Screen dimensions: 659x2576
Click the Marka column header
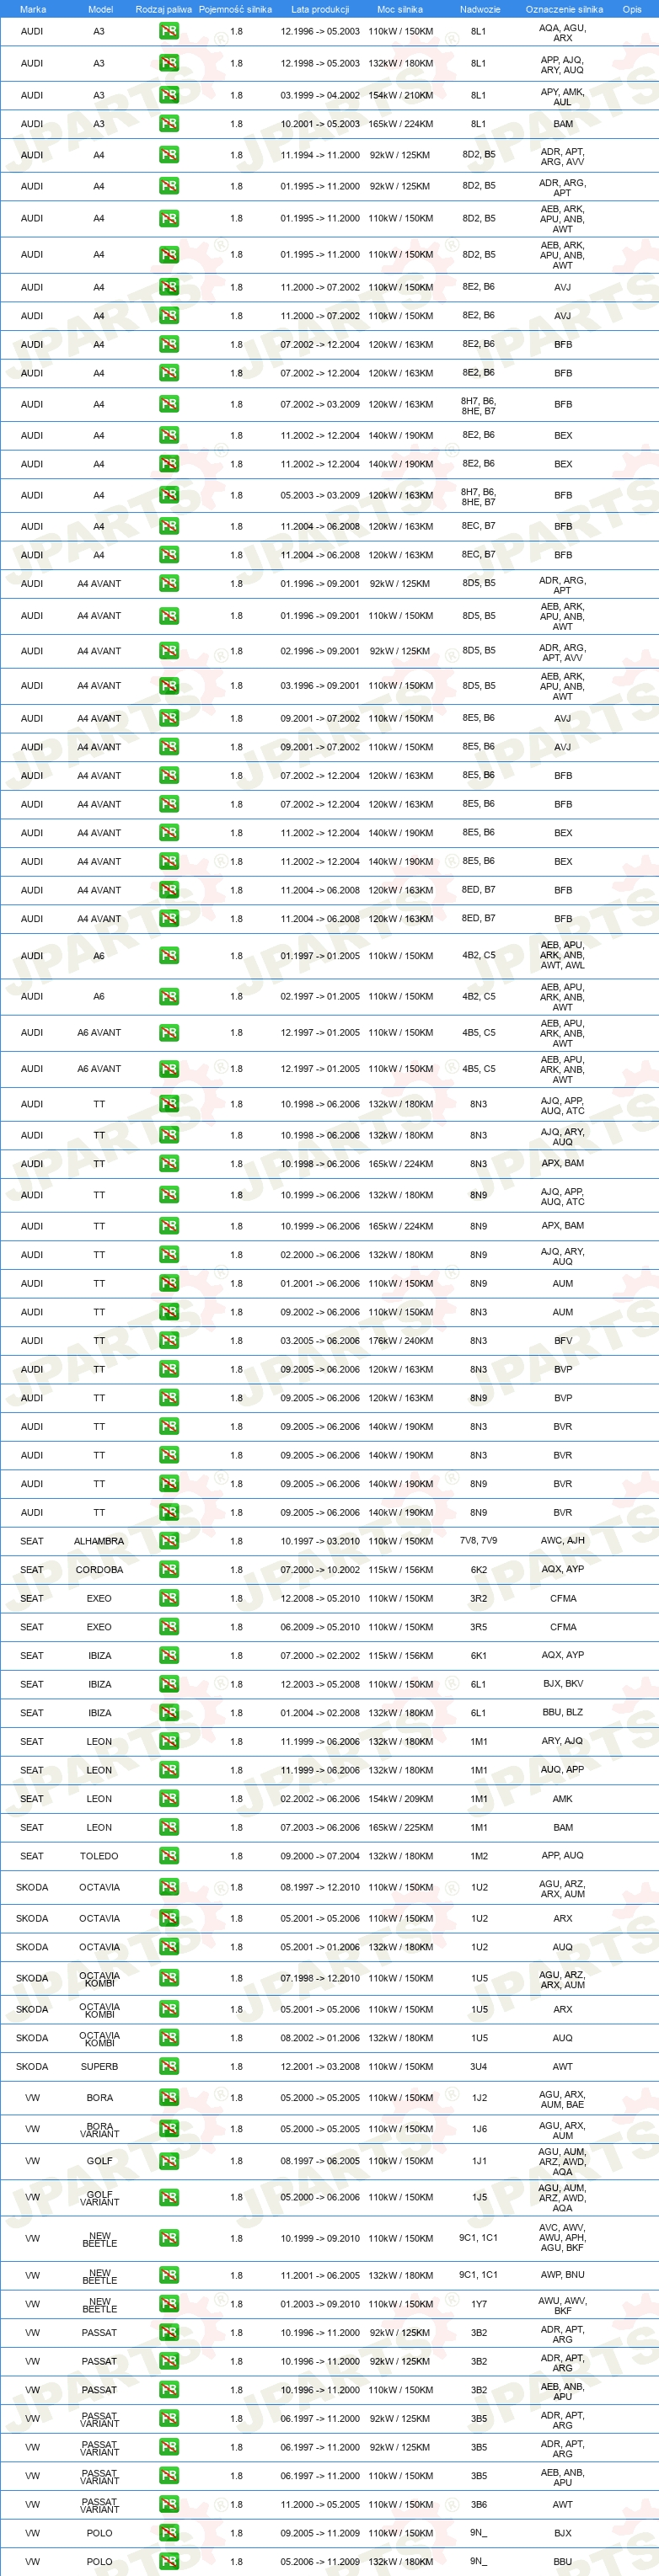coord(32,9)
